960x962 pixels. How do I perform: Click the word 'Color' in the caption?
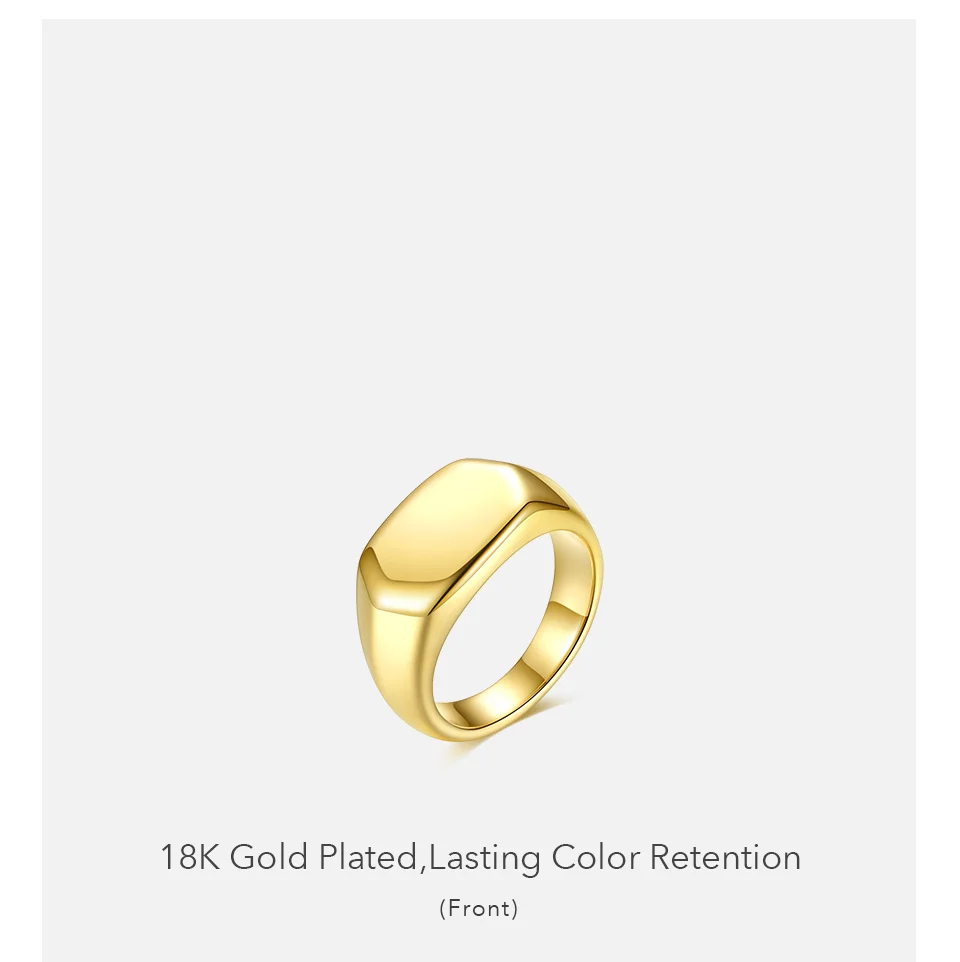tap(595, 856)
